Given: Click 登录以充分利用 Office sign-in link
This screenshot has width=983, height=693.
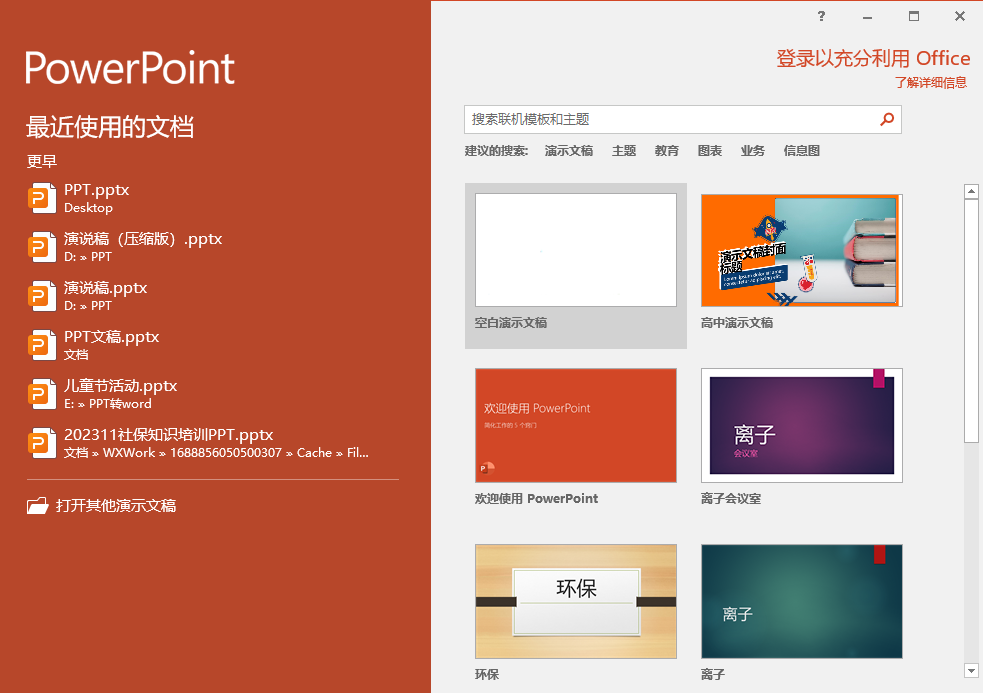Looking at the screenshot, I should (873, 58).
